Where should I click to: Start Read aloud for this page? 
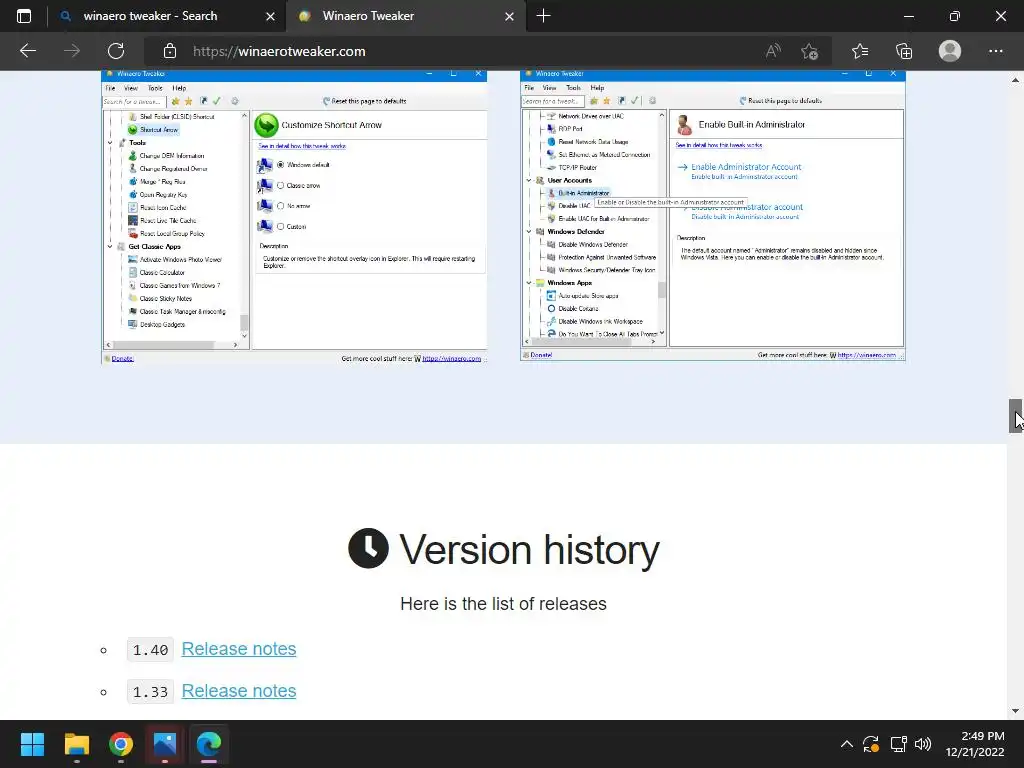click(x=773, y=51)
